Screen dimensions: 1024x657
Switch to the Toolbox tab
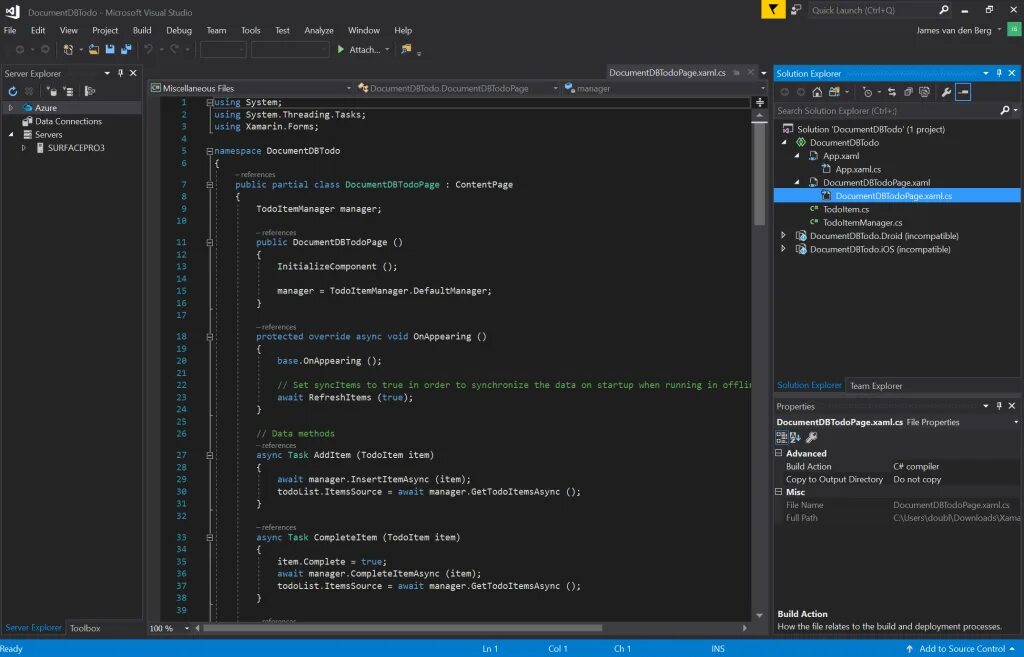85,628
